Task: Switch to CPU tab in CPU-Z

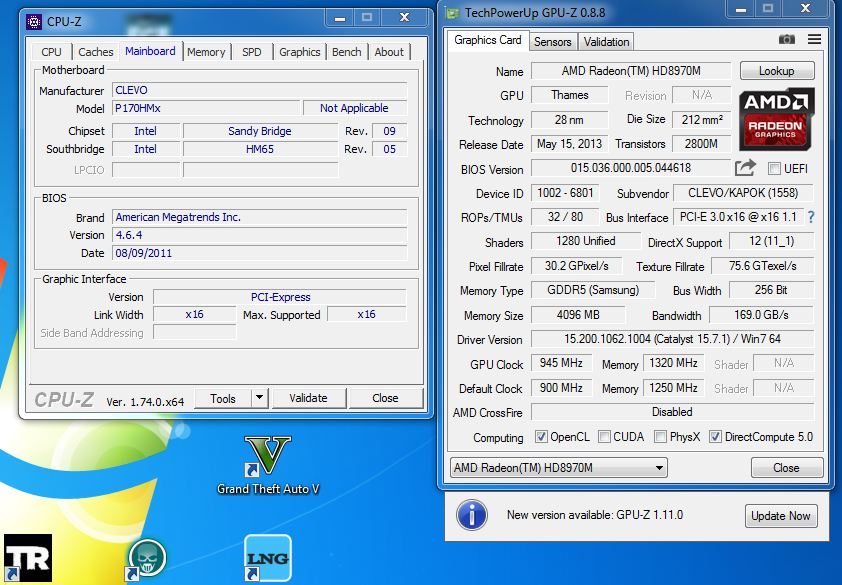Action: 51,52
